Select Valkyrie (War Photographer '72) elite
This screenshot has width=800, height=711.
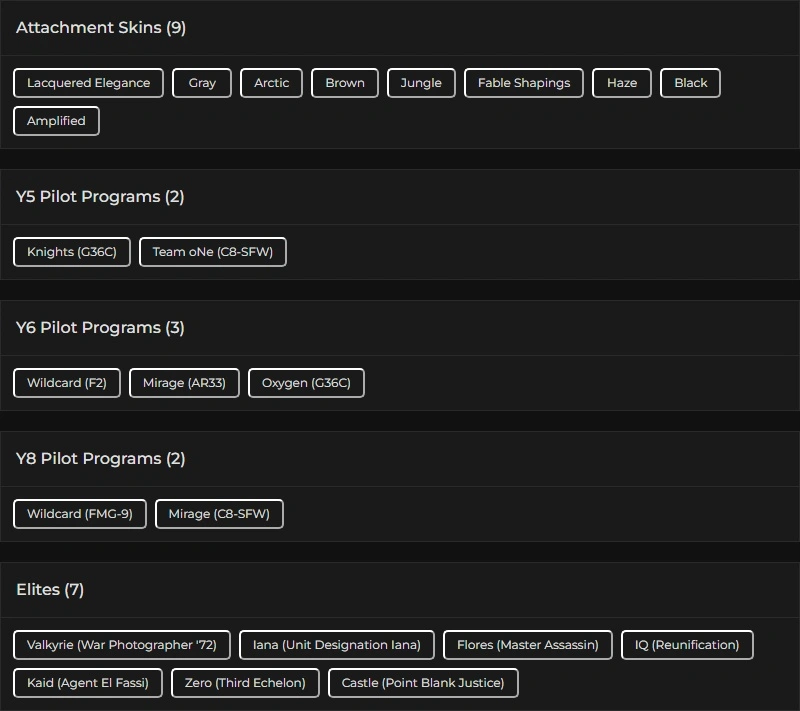[122, 645]
